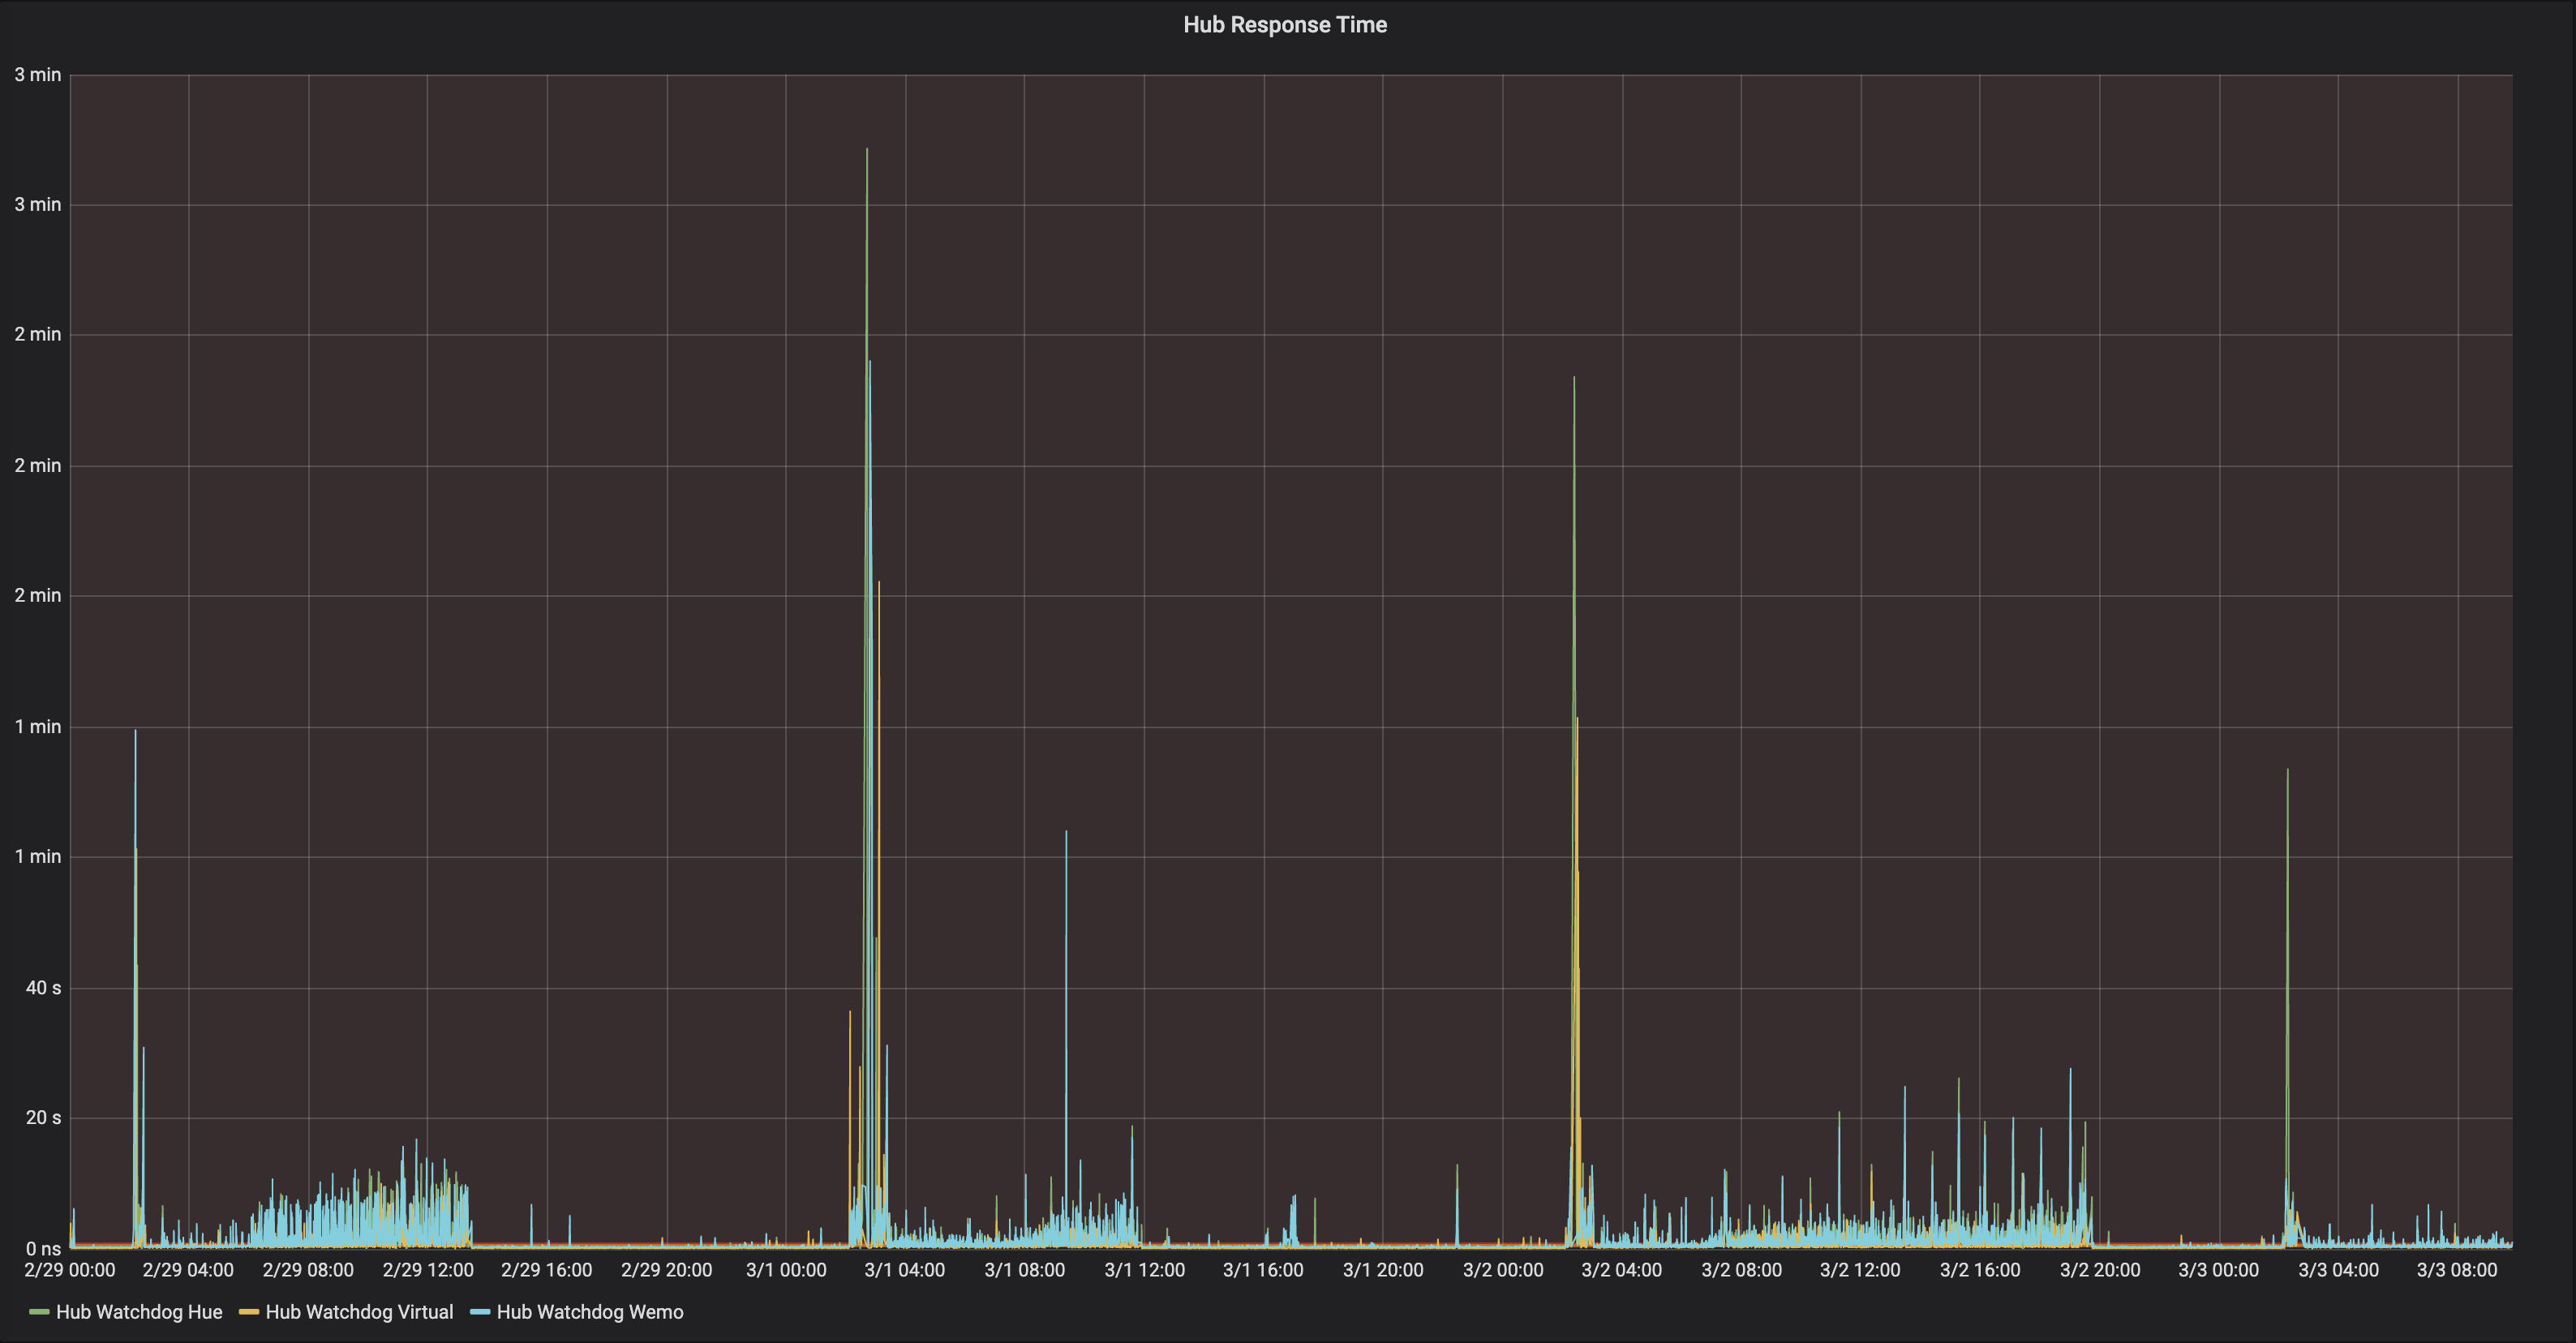Click the 2/29 12:00 time axis label
Image resolution: width=2576 pixels, height=1343 pixels.
[x=428, y=1270]
